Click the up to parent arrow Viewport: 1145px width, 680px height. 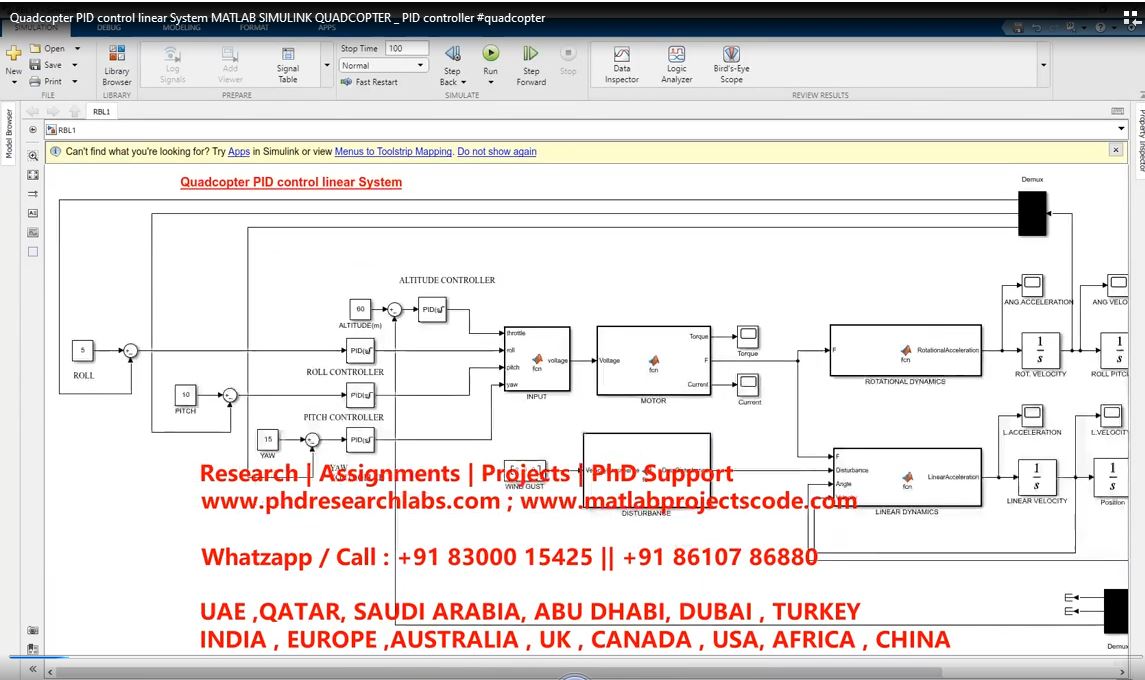[74, 111]
